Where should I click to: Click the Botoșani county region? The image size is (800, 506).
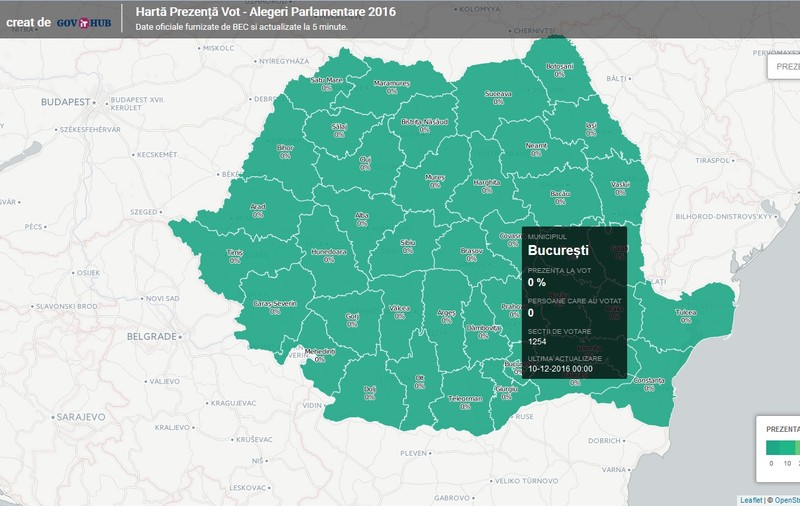pos(560,70)
